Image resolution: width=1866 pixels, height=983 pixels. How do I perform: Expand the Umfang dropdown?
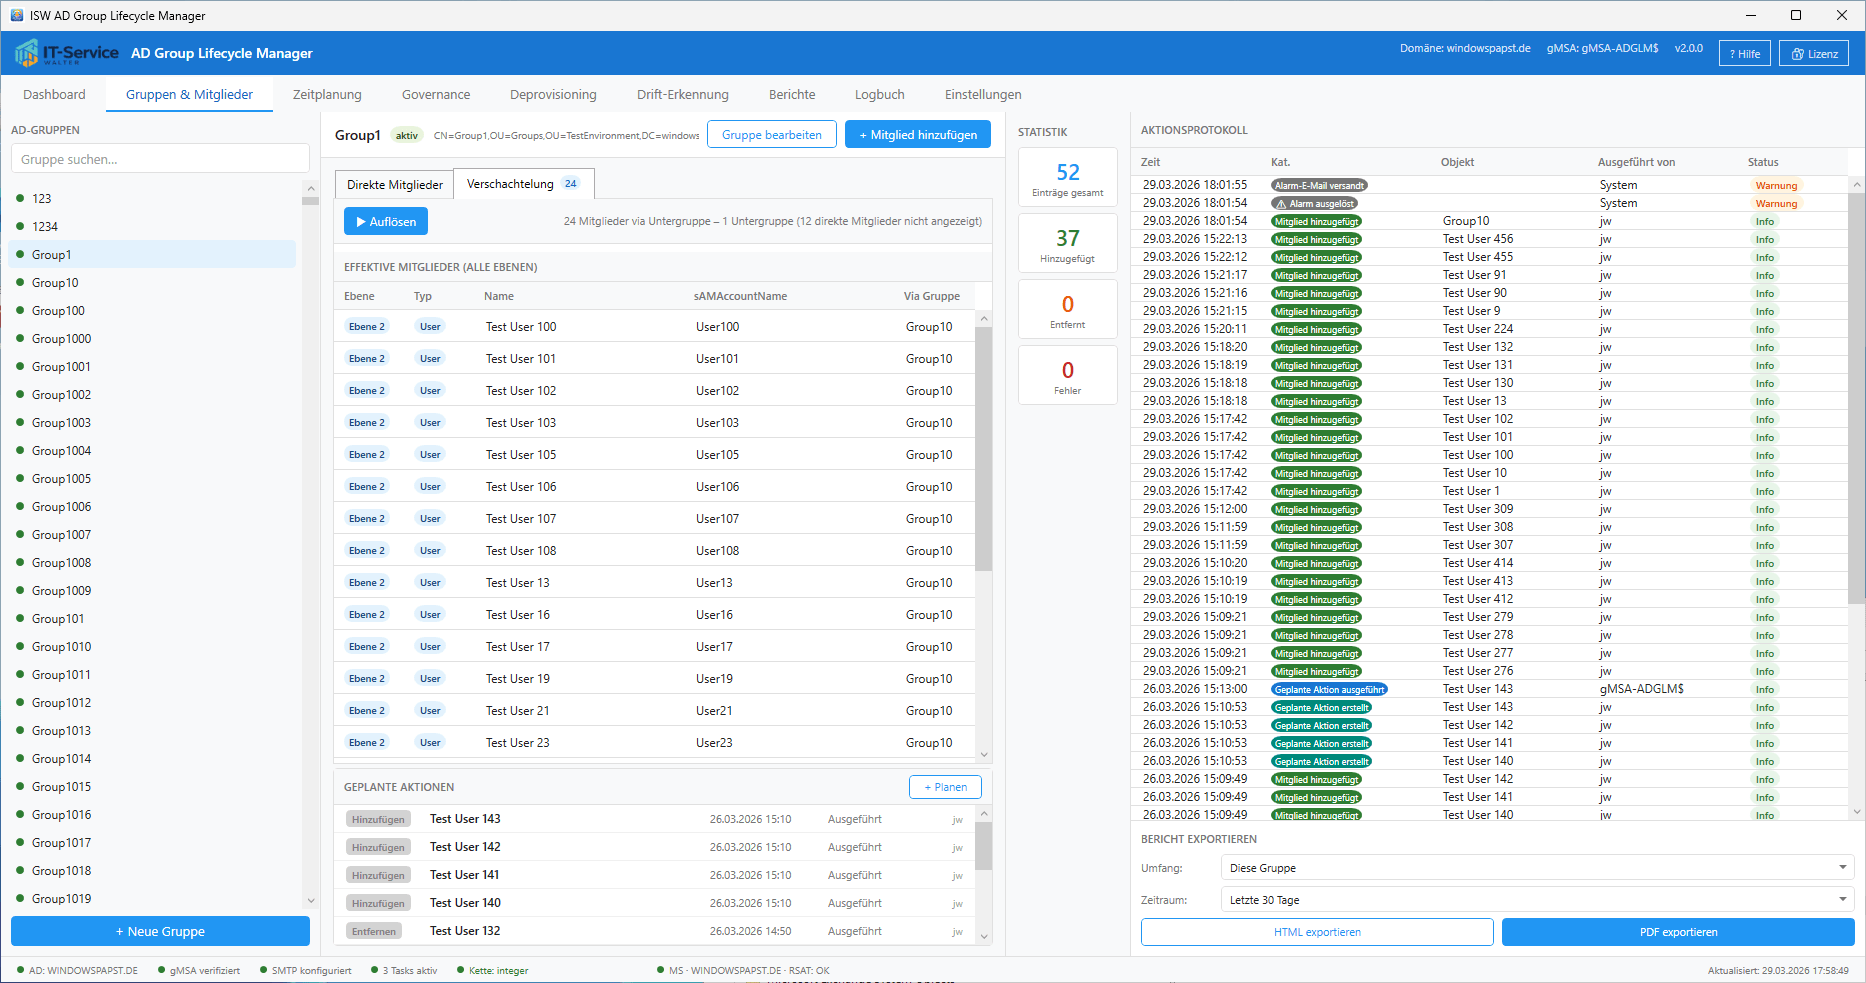pos(1537,868)
